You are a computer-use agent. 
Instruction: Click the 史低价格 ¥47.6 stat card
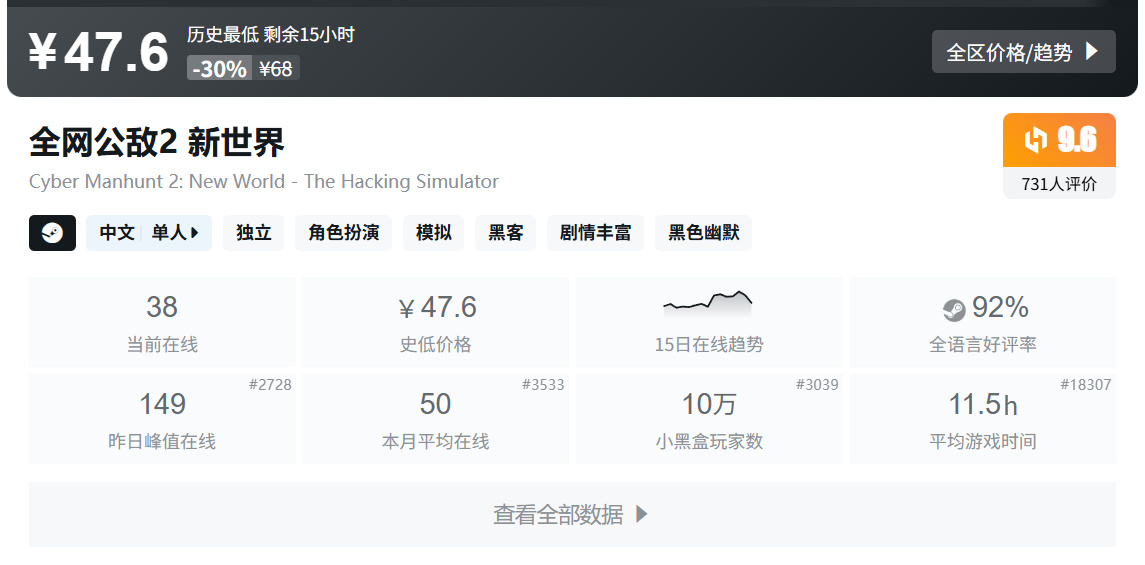pyautogui.click(x=435, y=322)
